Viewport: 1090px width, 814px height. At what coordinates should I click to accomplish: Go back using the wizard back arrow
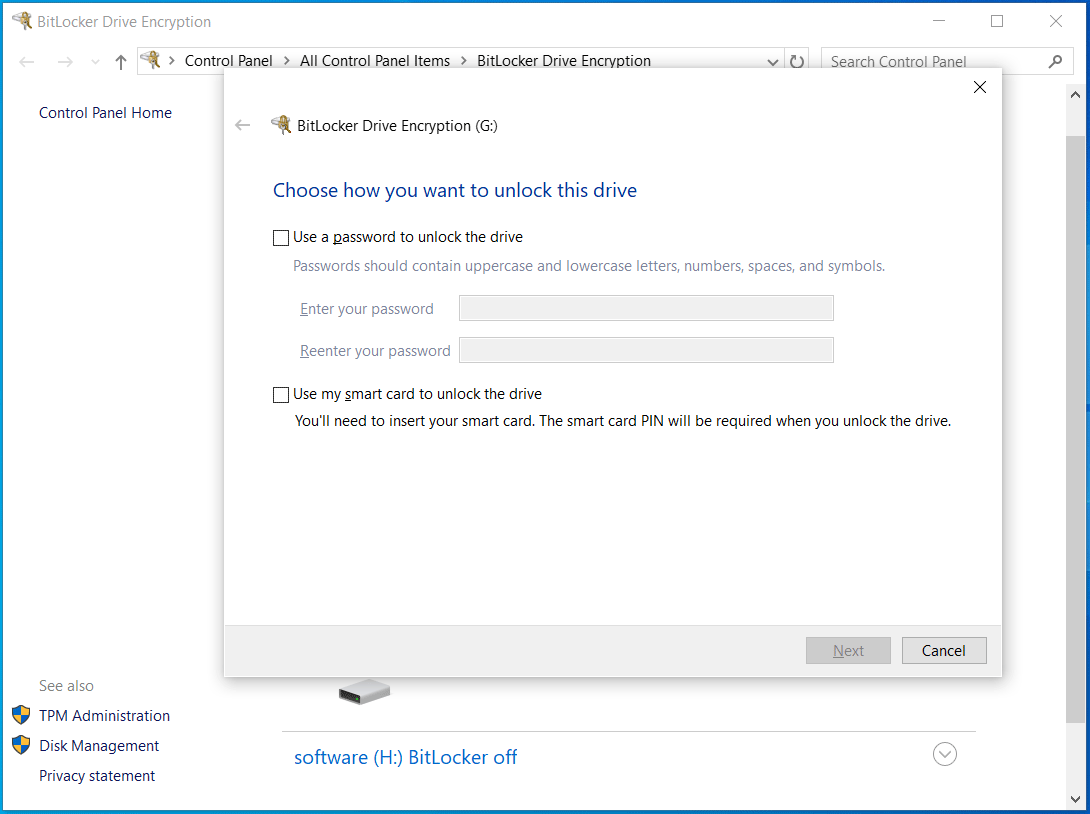tap(243, 125)
